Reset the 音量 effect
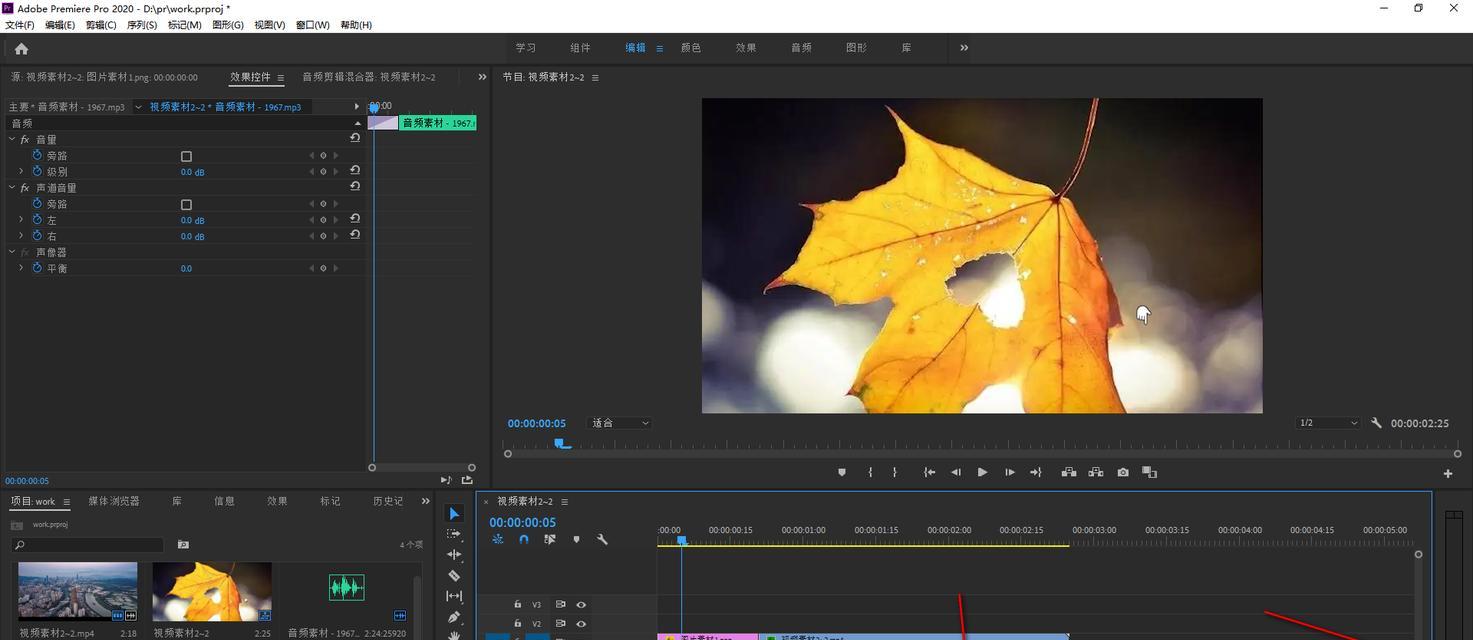Image resolution: width=1473 pixels, height=640 pixels. (x=355, y=138)
